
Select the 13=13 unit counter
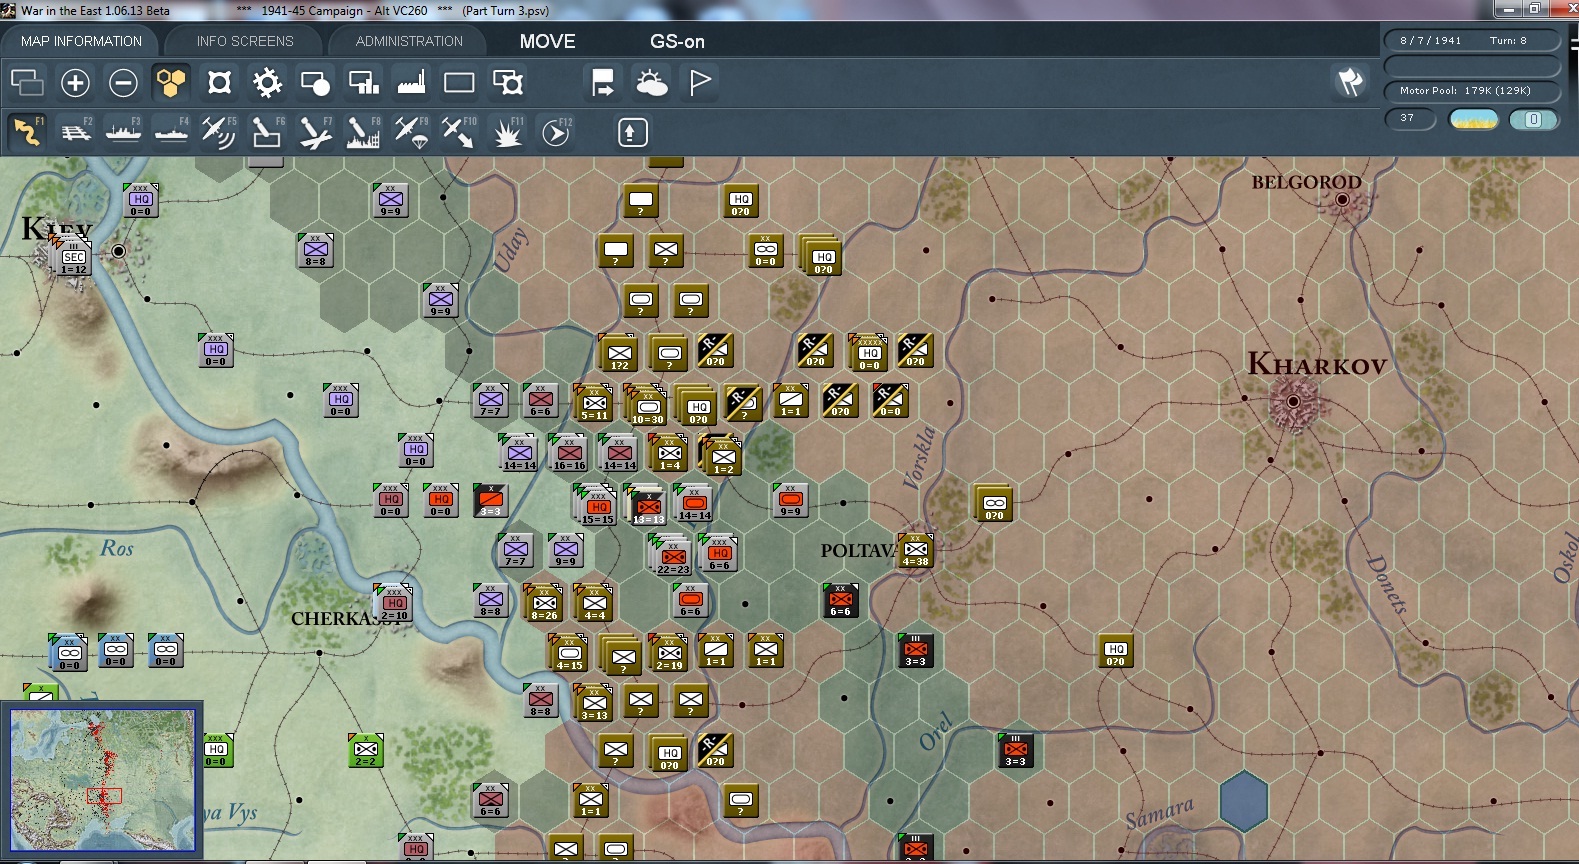648,507
